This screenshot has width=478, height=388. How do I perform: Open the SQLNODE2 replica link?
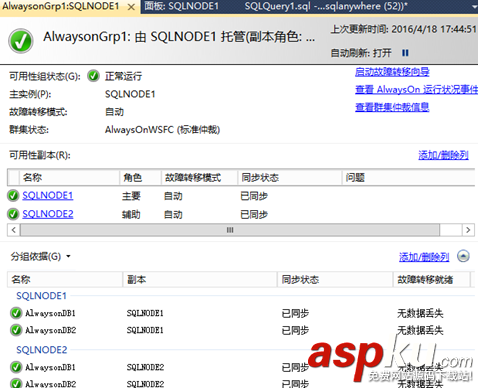(x=48, y=214)
